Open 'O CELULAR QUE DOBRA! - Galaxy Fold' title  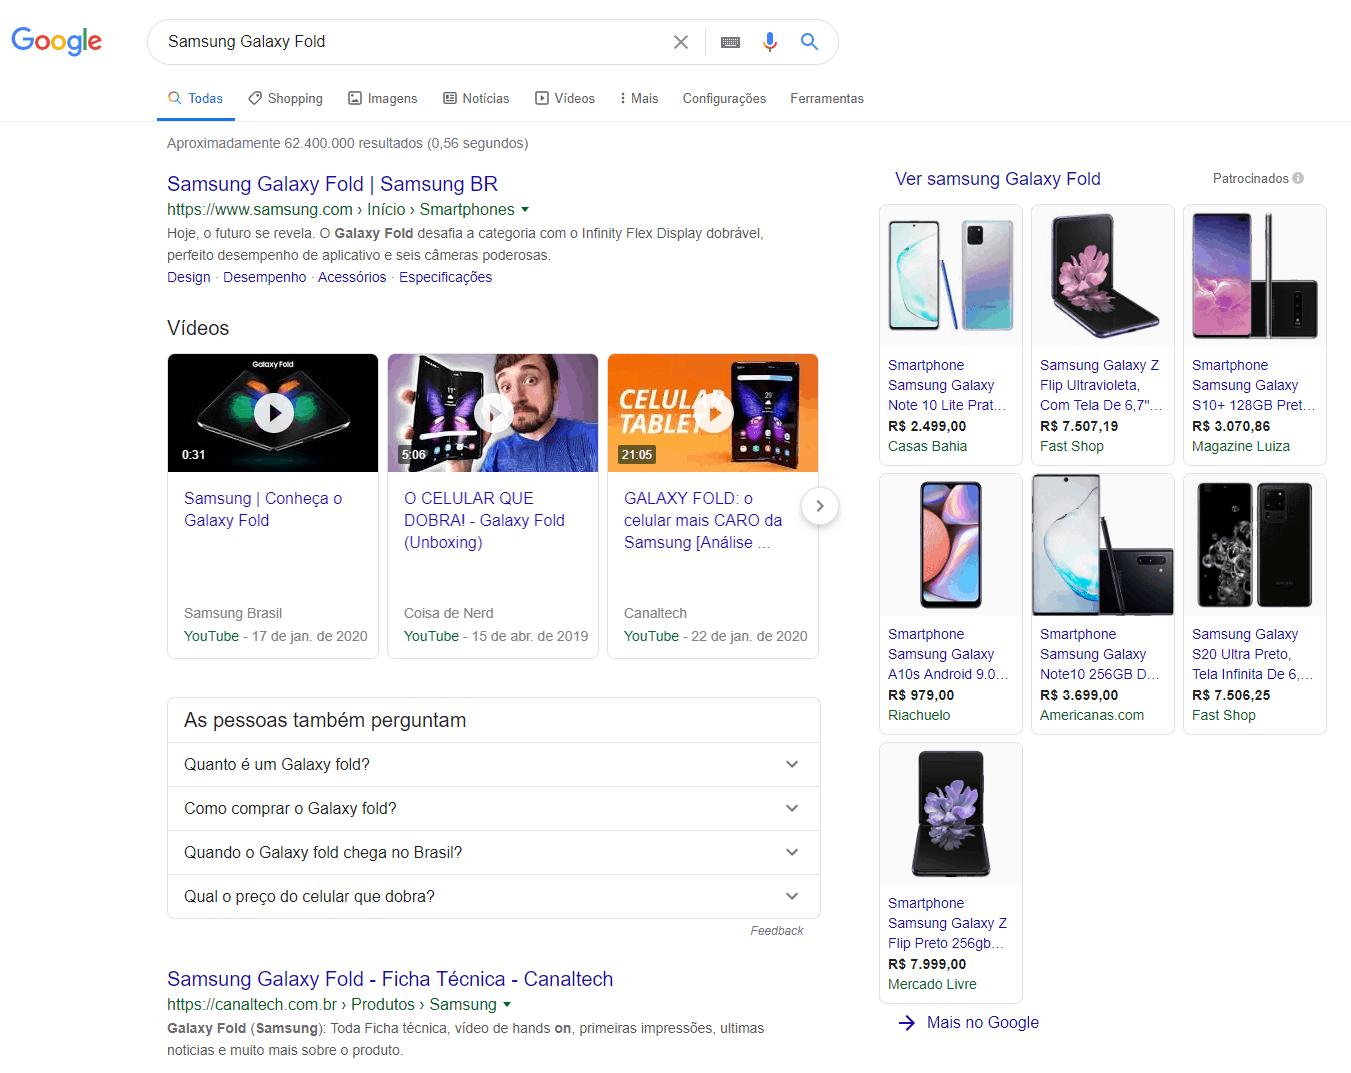[x=484, y=520]
